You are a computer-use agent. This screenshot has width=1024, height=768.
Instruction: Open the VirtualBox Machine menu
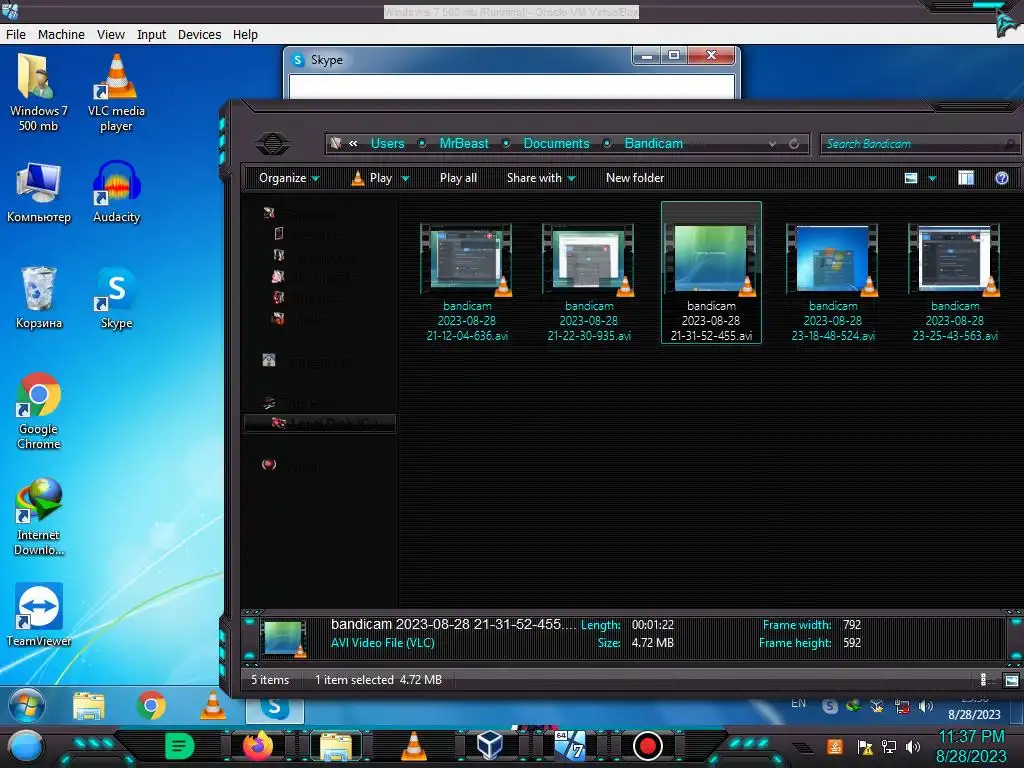(61, 35)
